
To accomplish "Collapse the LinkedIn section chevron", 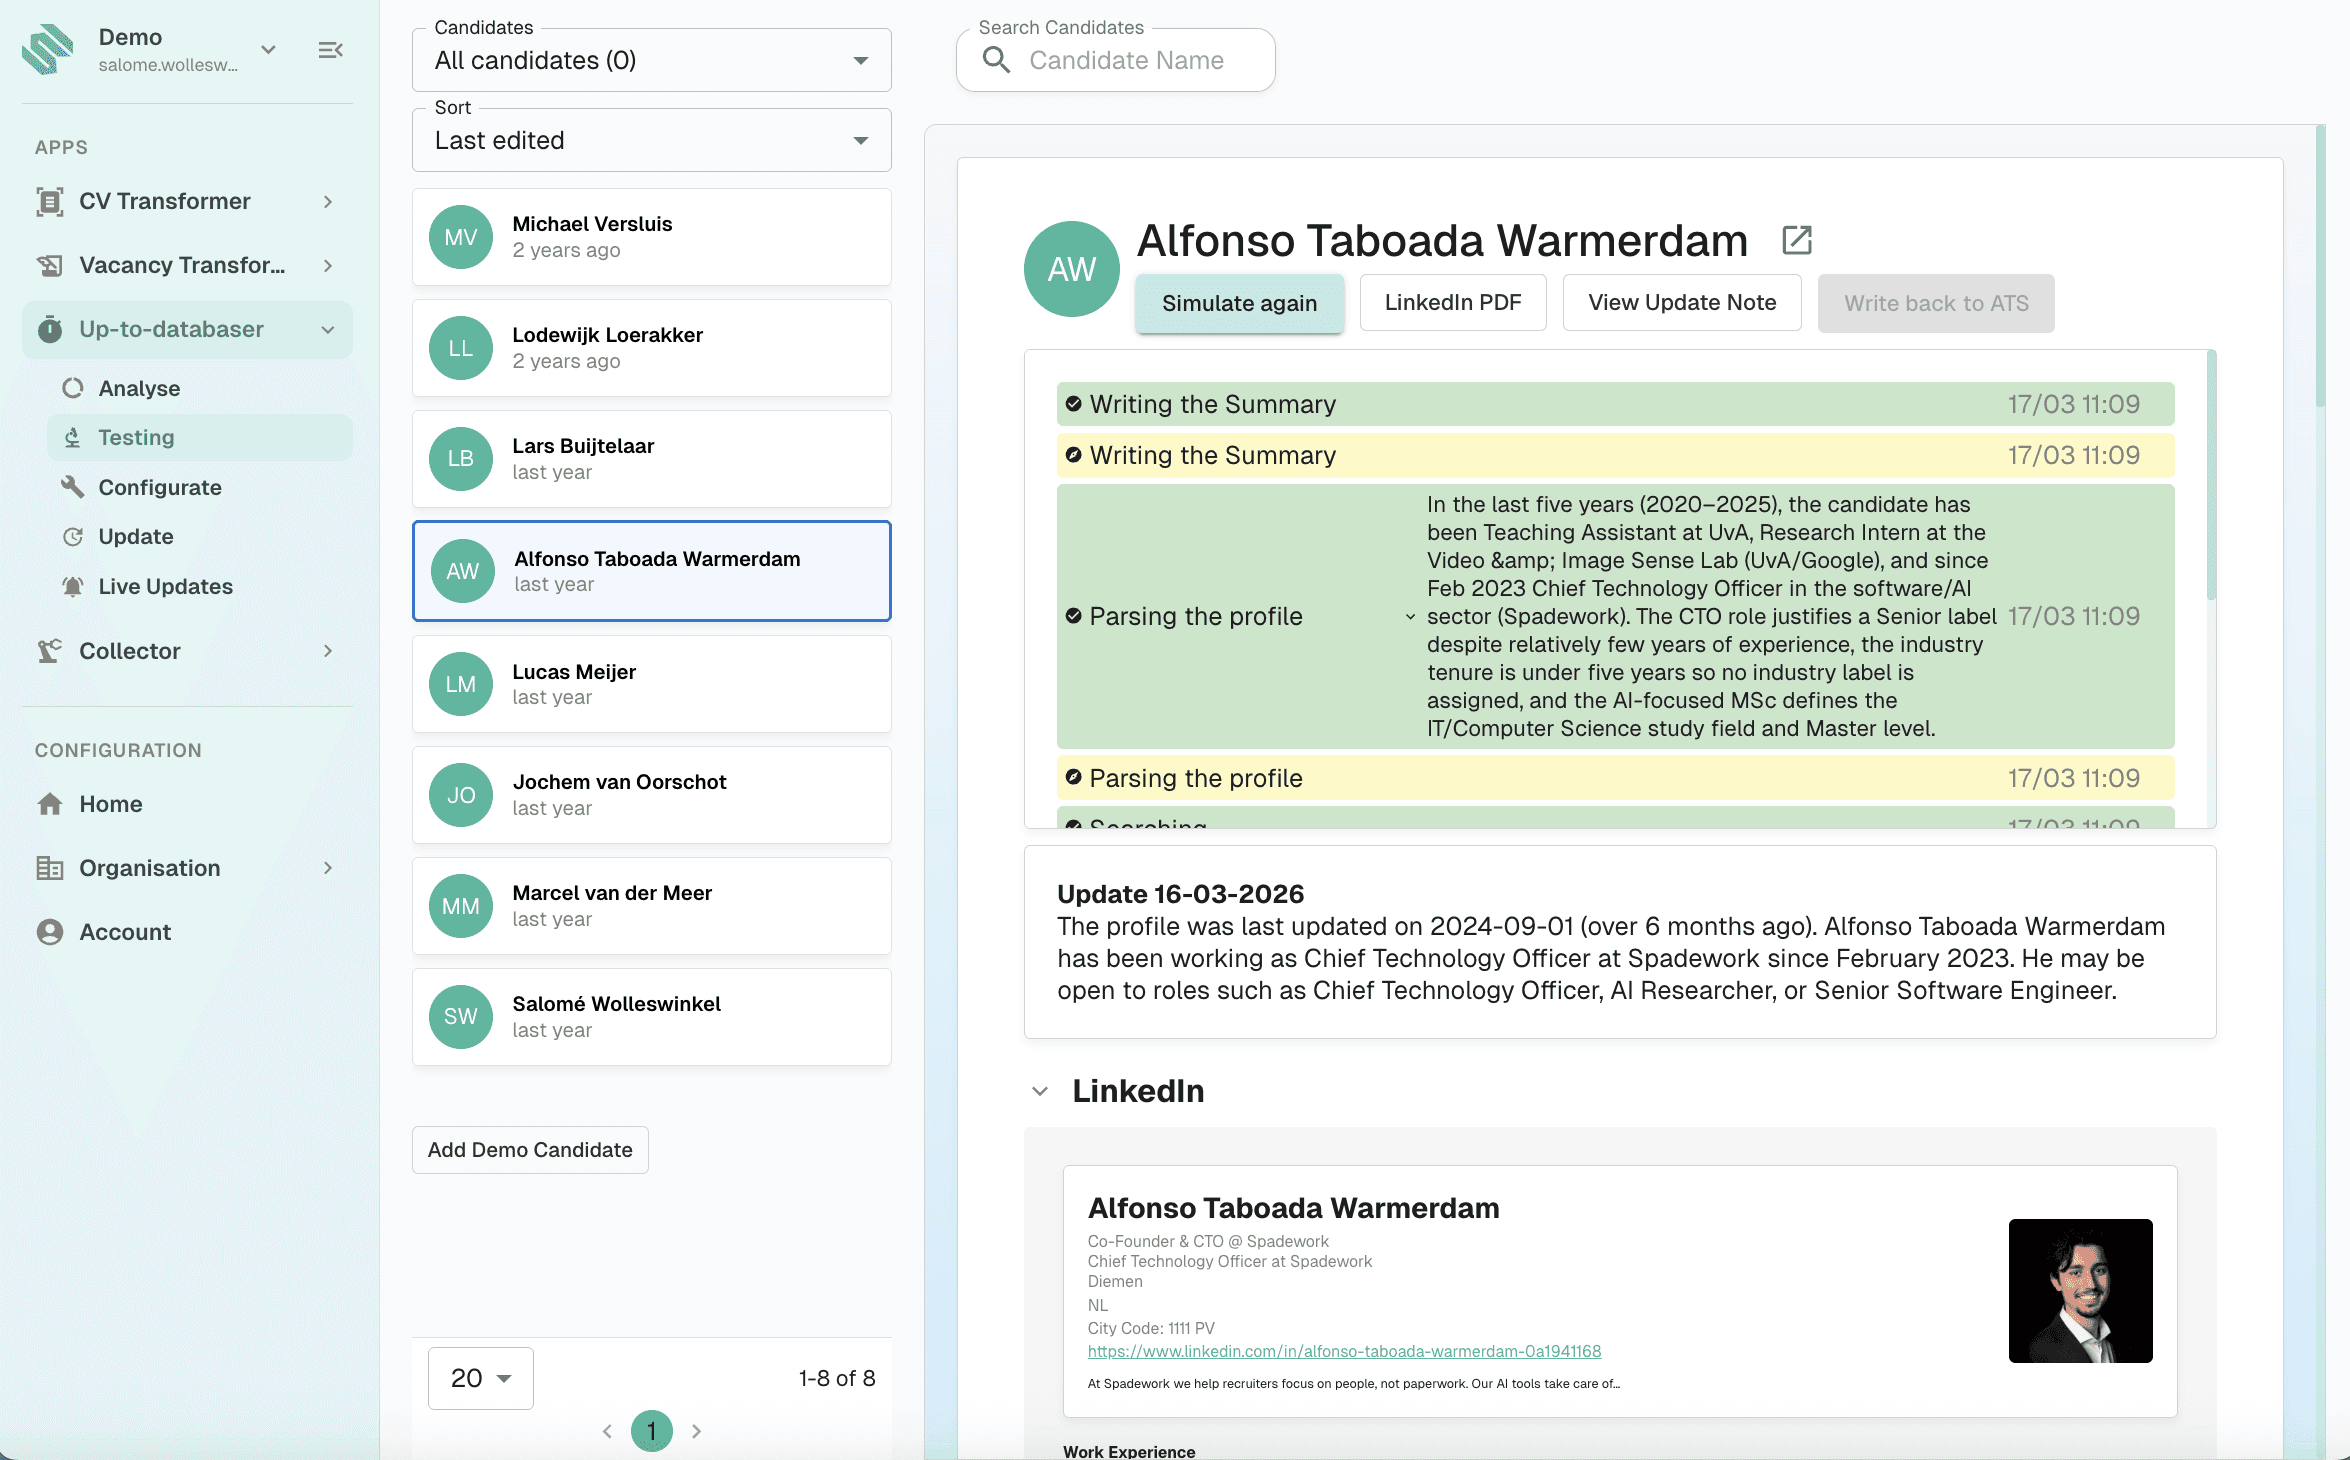I will (x=1040, y=1091).
